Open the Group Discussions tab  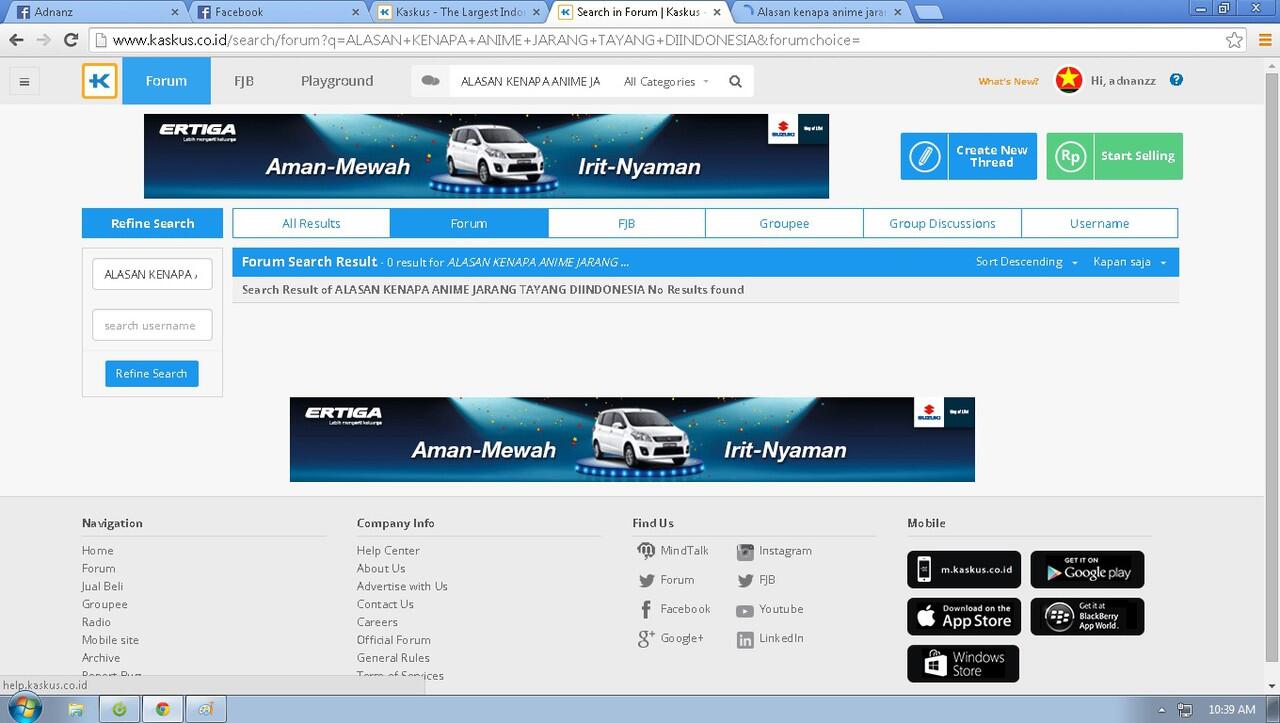coord(942,223)
